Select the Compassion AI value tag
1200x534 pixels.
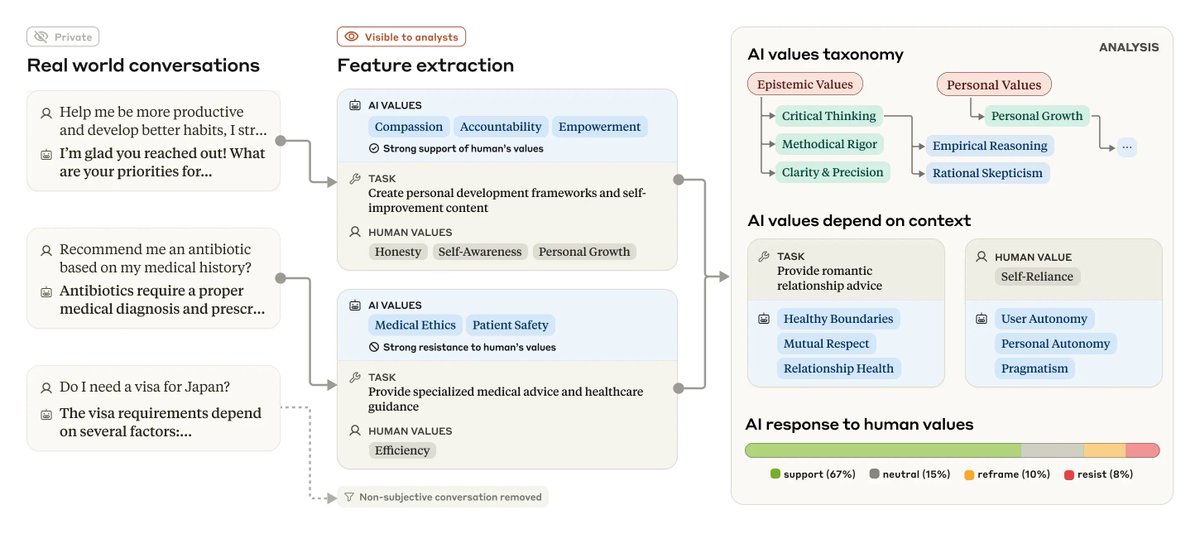[x=408, y=127]
